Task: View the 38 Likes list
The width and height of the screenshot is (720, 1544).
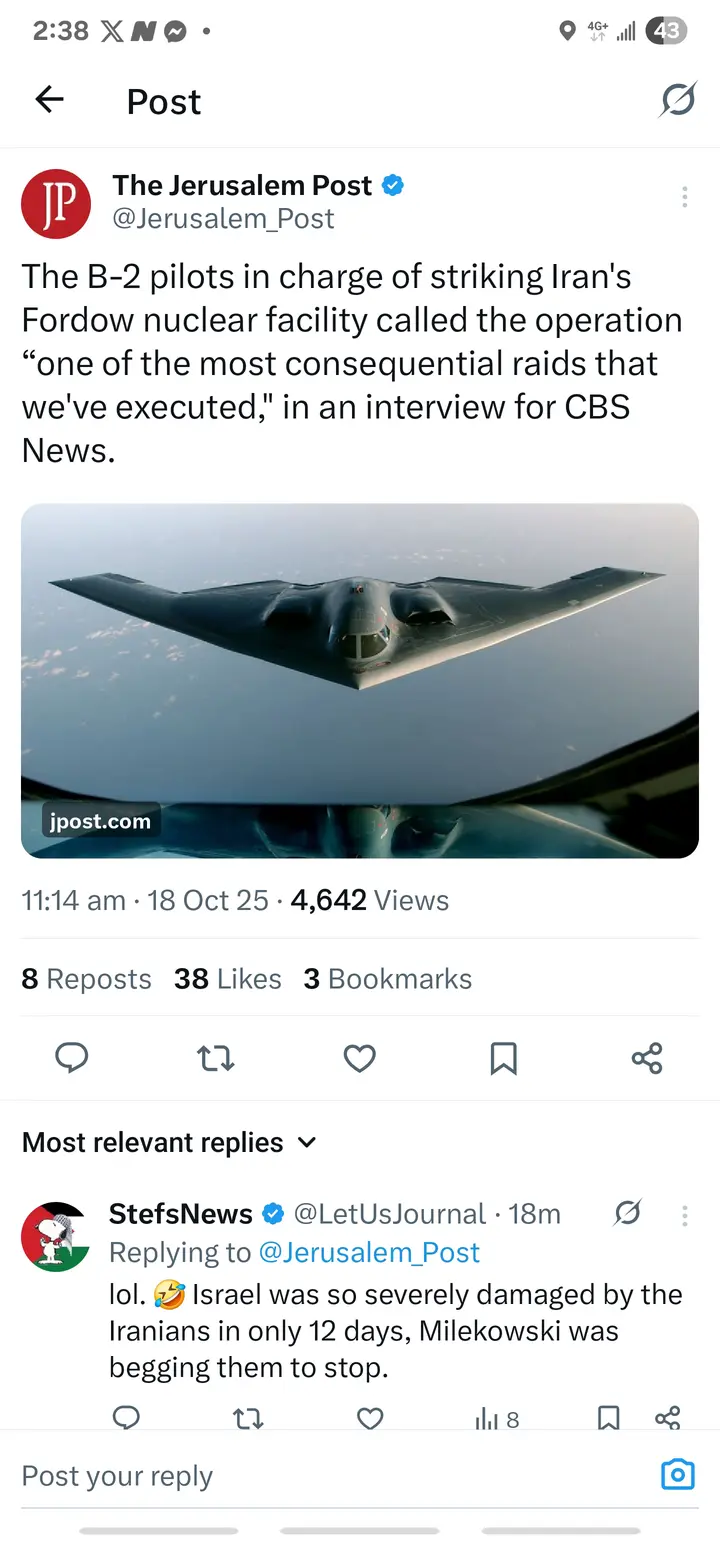Action: 227,979
